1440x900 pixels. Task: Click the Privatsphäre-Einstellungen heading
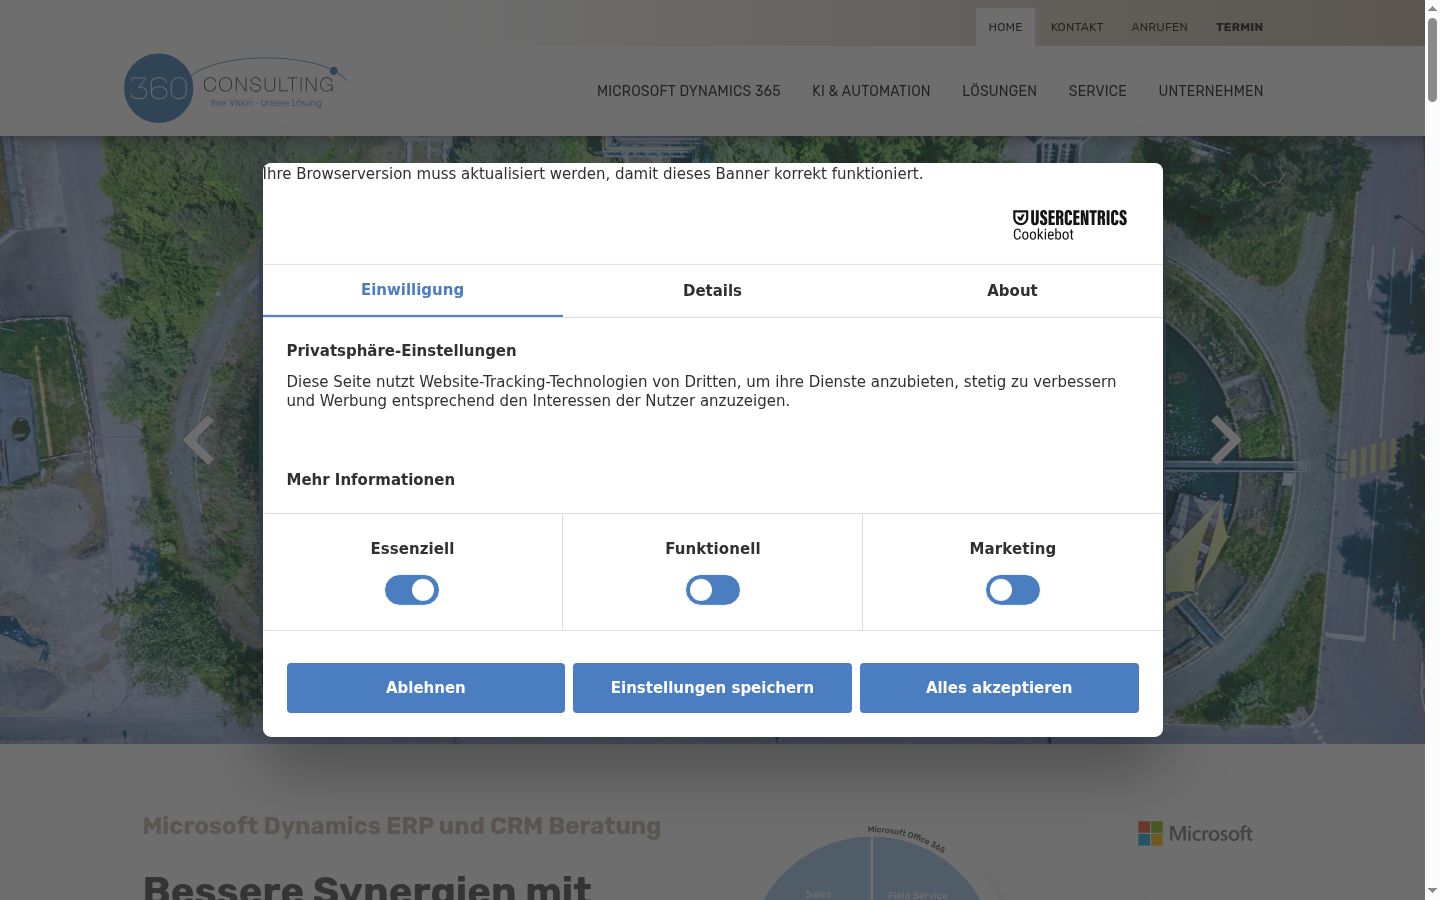401,351
